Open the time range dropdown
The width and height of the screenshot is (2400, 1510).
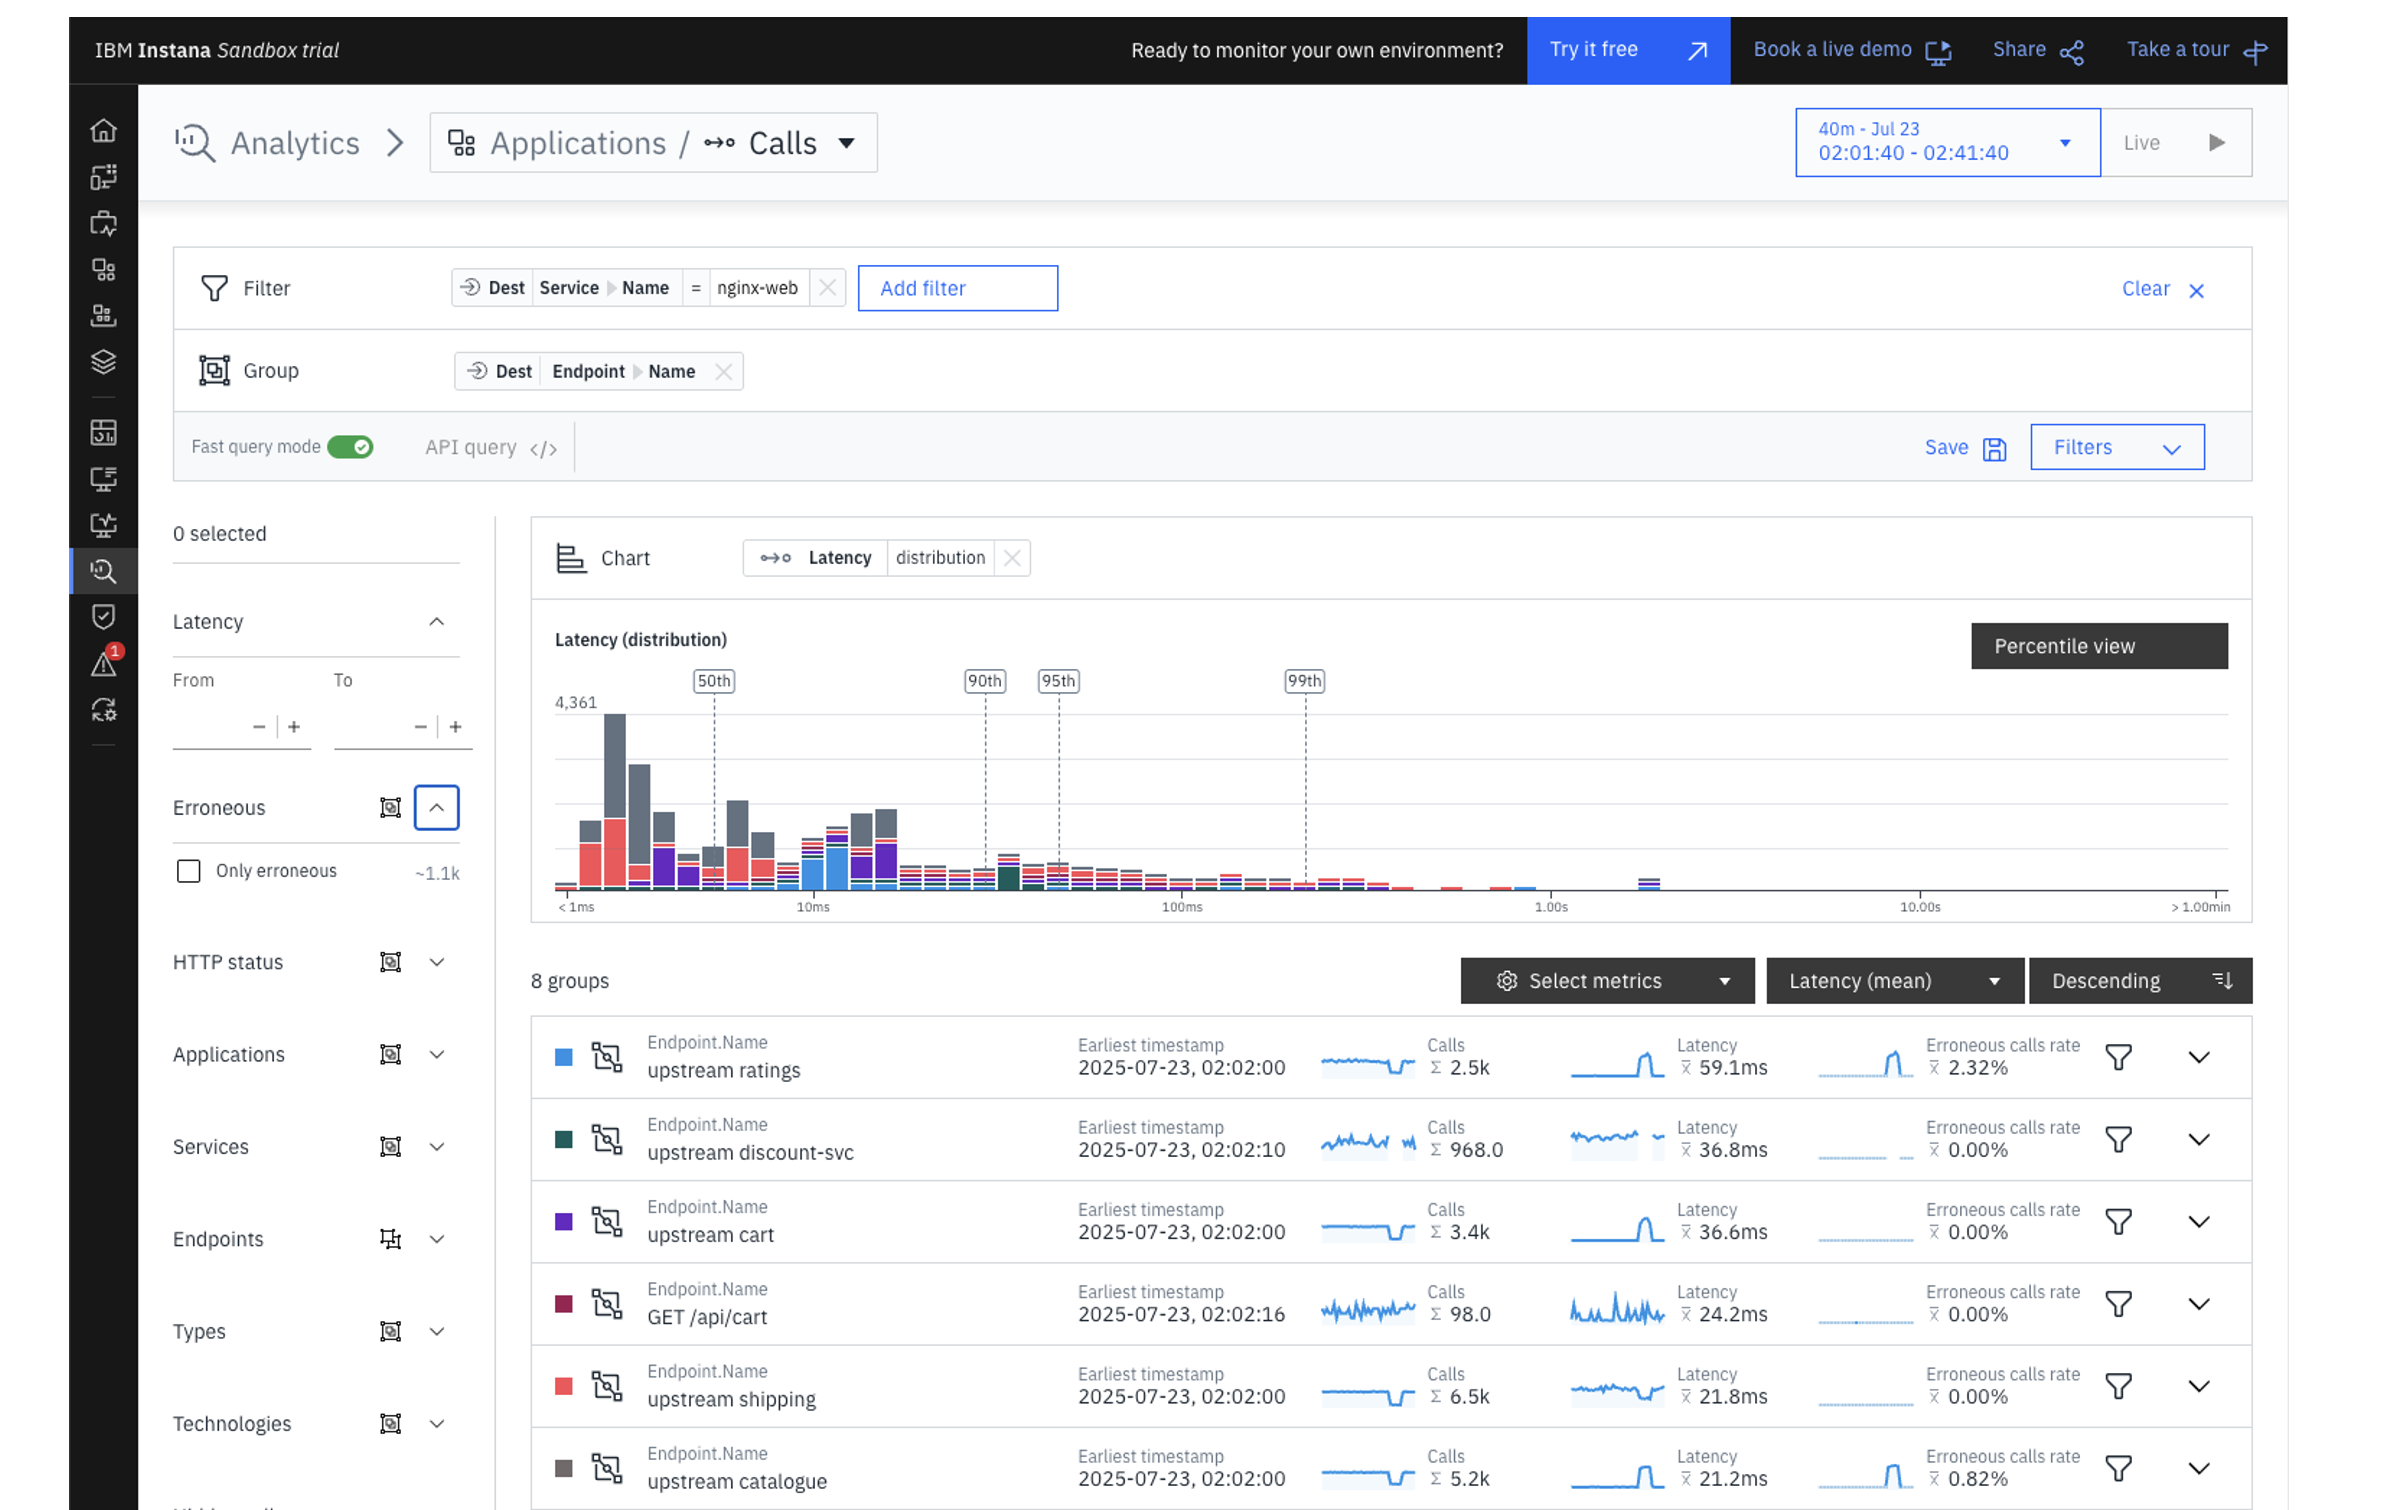[x=1947, y=143]
